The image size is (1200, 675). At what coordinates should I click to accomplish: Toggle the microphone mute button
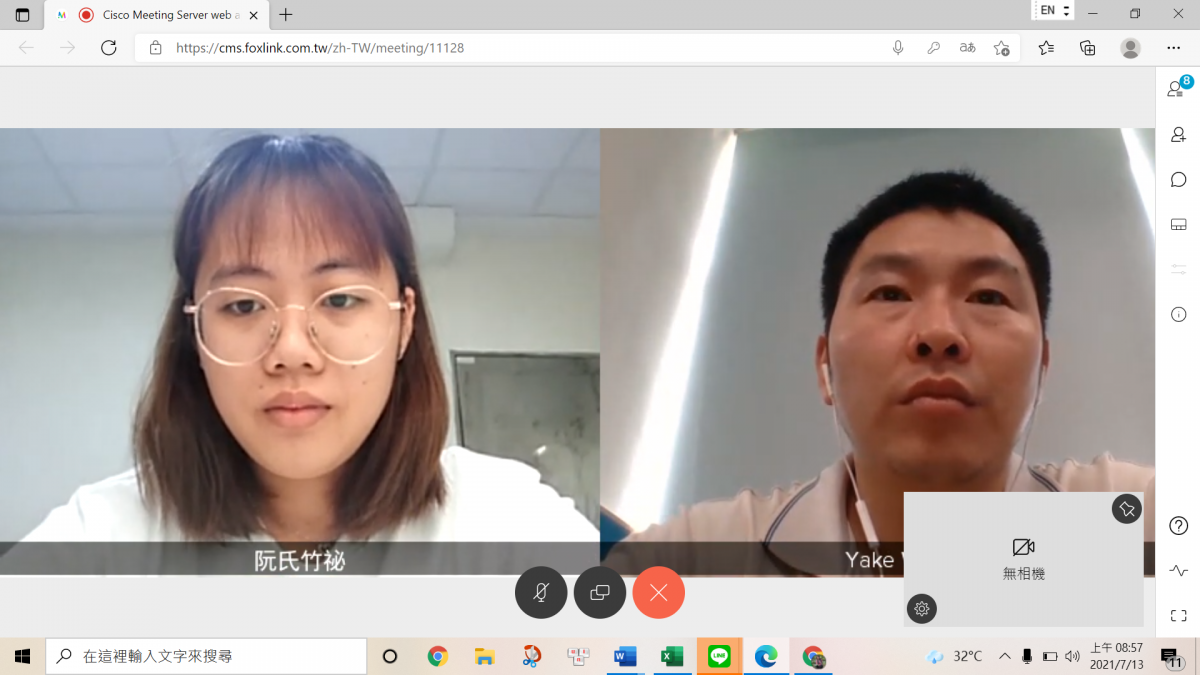click(x=541, y=593)
